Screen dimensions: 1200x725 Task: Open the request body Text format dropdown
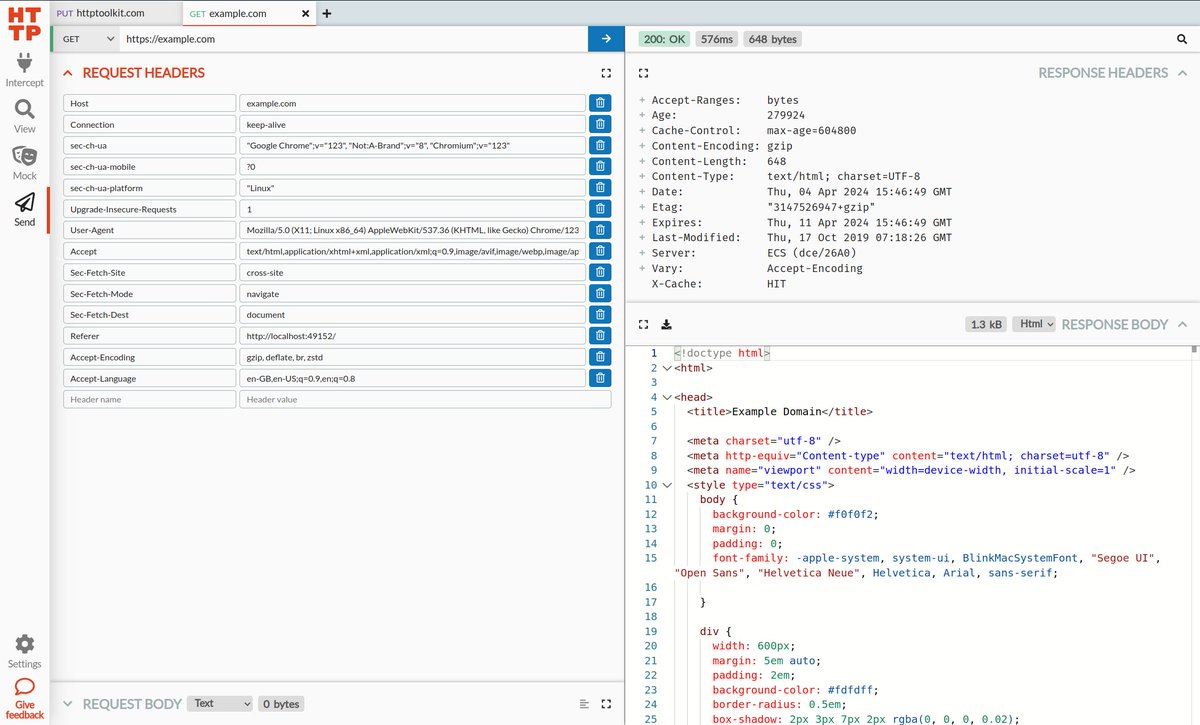pos(220,704)
